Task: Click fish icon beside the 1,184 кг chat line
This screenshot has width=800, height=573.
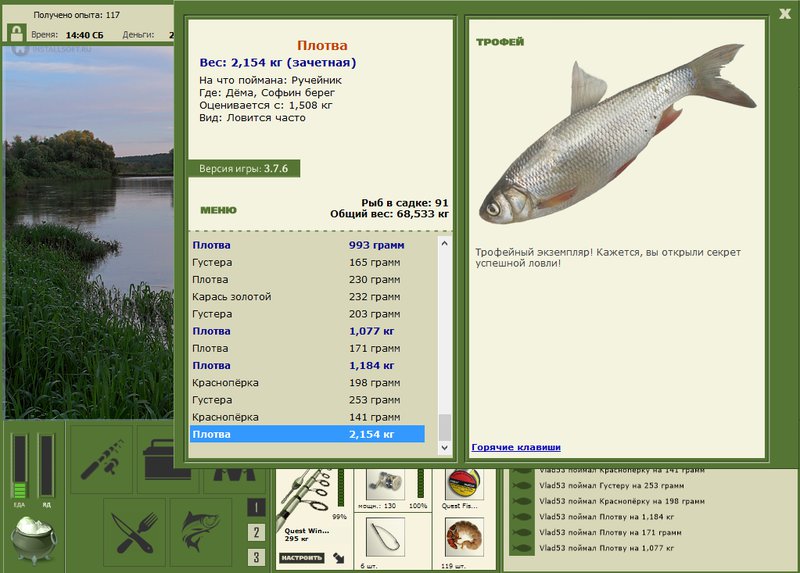Action: 522,517
